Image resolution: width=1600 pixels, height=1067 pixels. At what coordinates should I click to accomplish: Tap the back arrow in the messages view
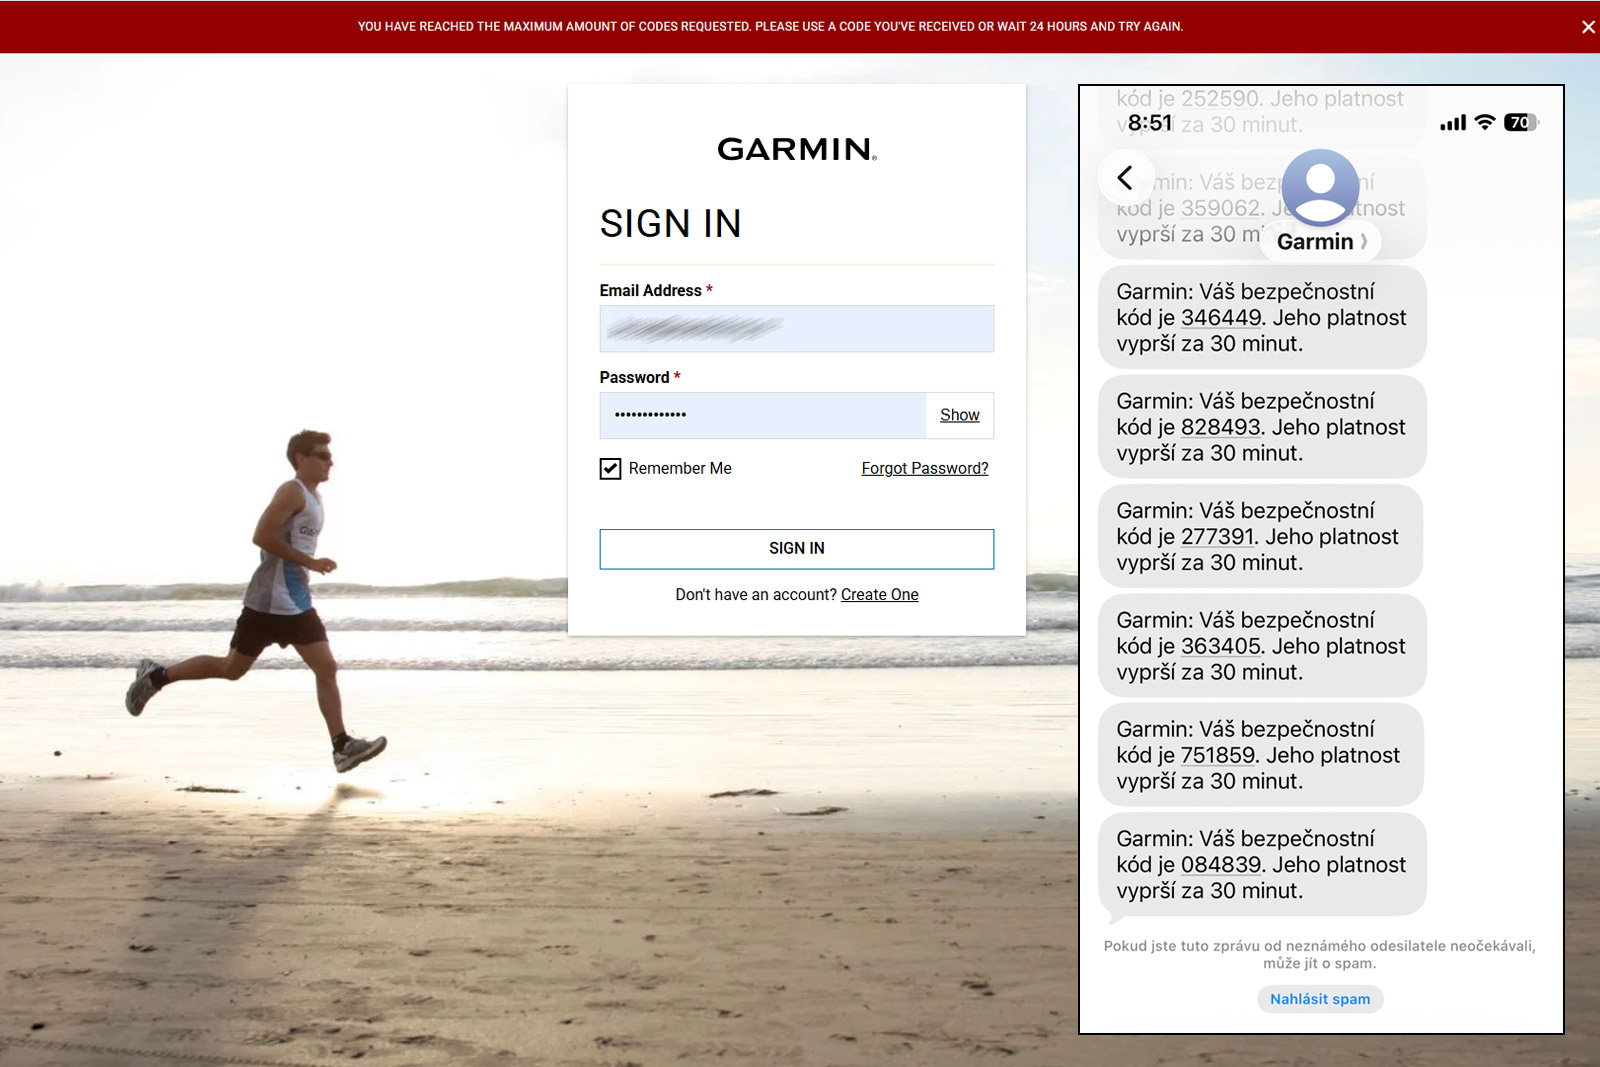click(1125, 178)
